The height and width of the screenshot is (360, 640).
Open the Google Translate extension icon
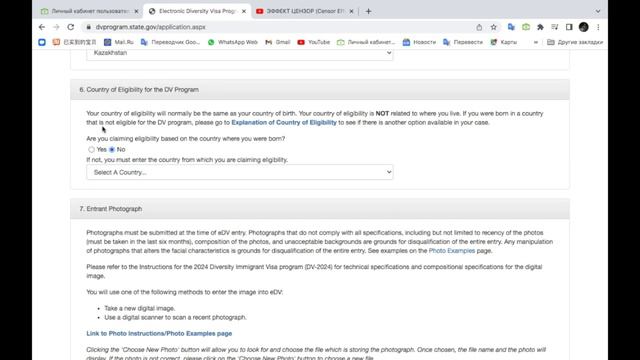click(x=511, y=27)
